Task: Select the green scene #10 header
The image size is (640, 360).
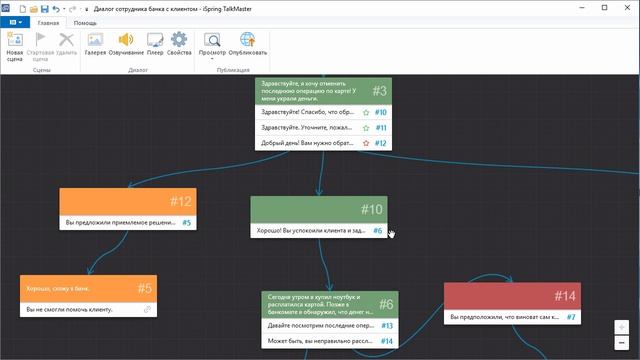Action: (x=319, y=209)
